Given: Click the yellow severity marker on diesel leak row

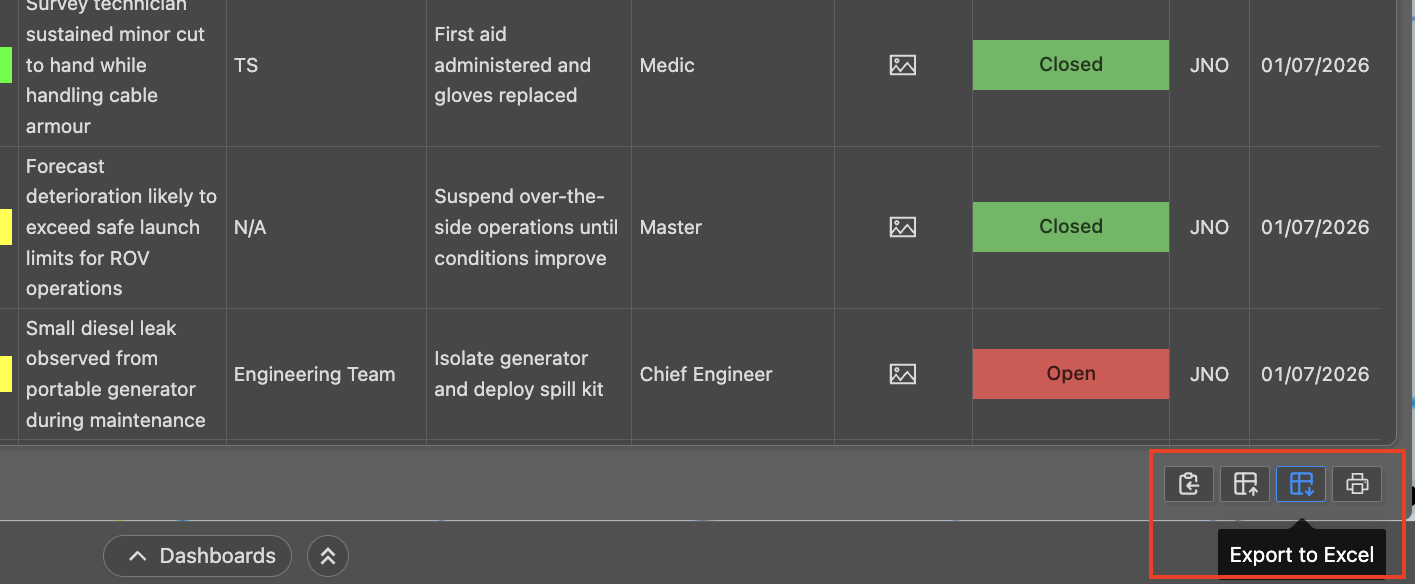Looking at the screenshot, I should (6, 374).
